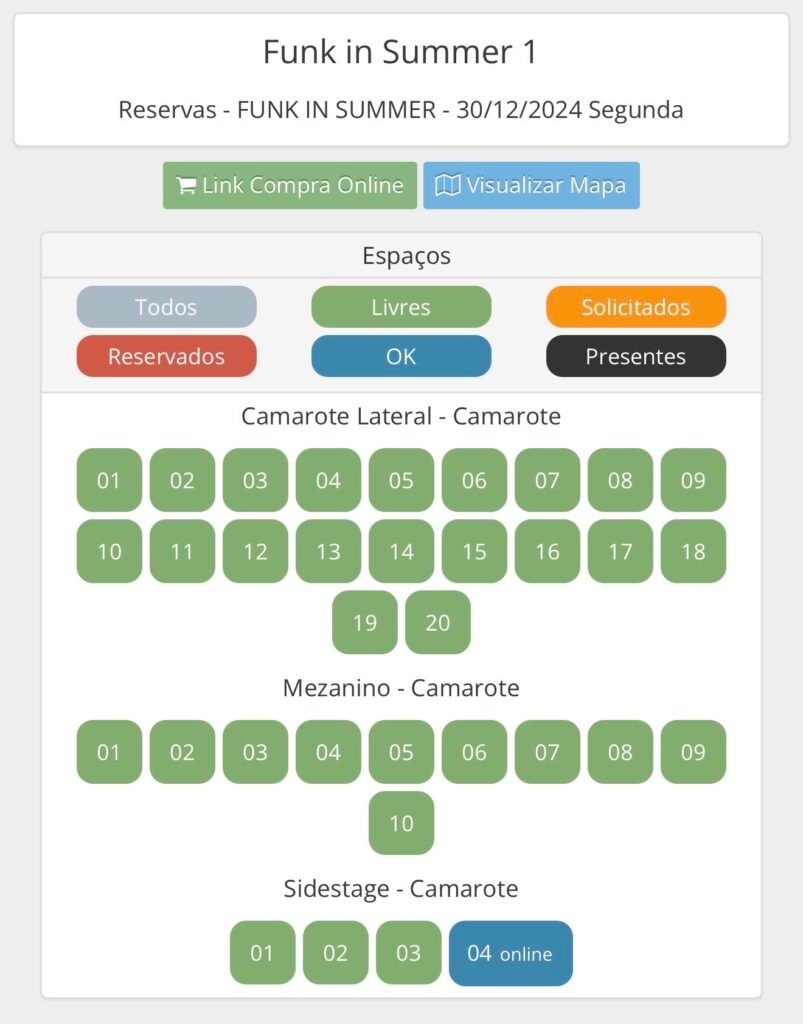Image resolution: width=803 pixels, height=1024 pixels.
Task: Open Sidestage space 04 online
Action: 510,953
